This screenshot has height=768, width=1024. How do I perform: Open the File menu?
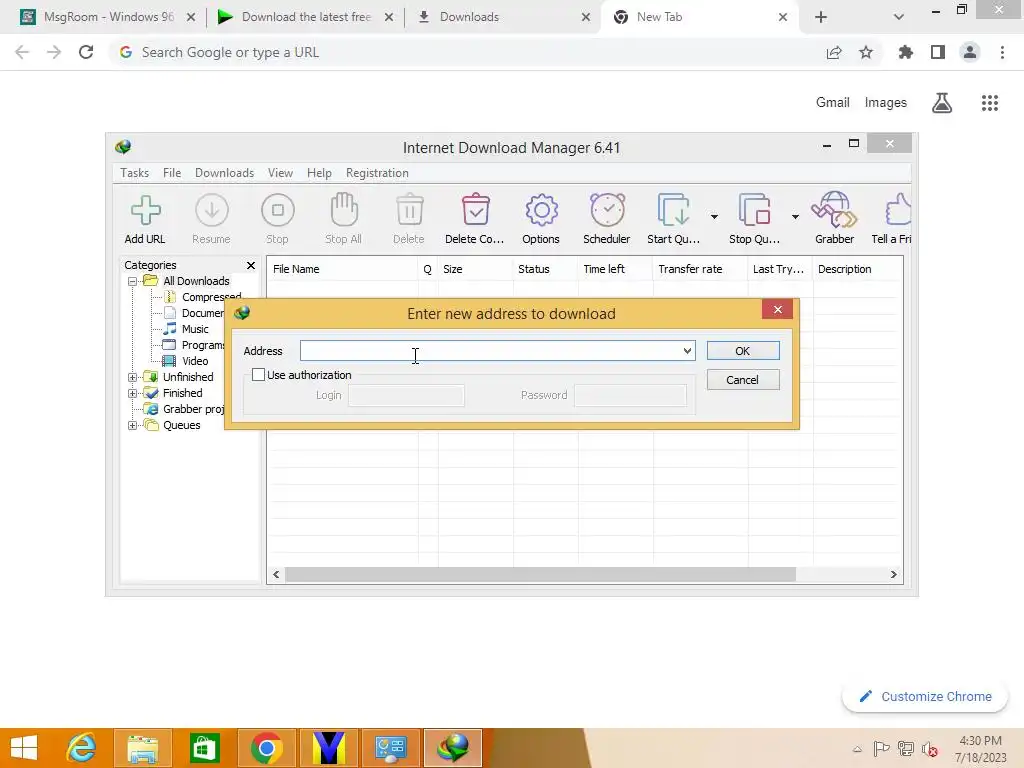[172, 173]
